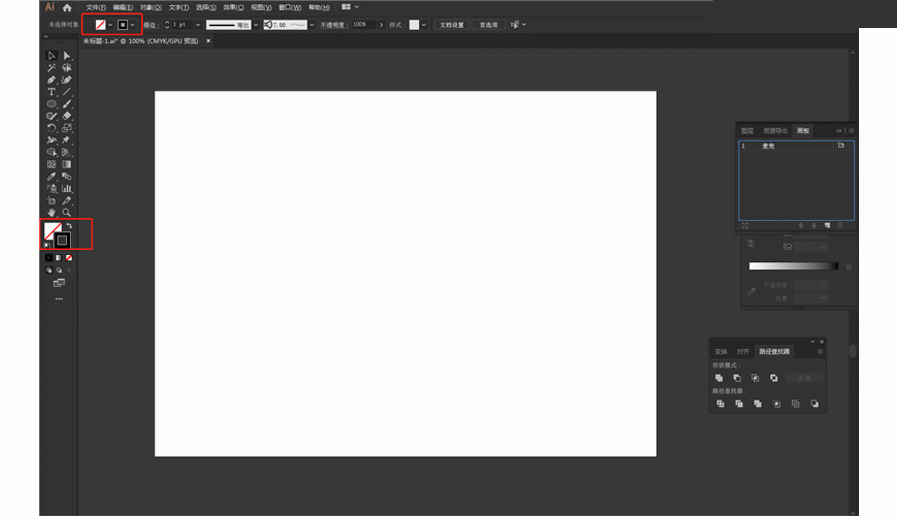
Task: Switch to the 图层 panel tab
Action: point(747,131)
